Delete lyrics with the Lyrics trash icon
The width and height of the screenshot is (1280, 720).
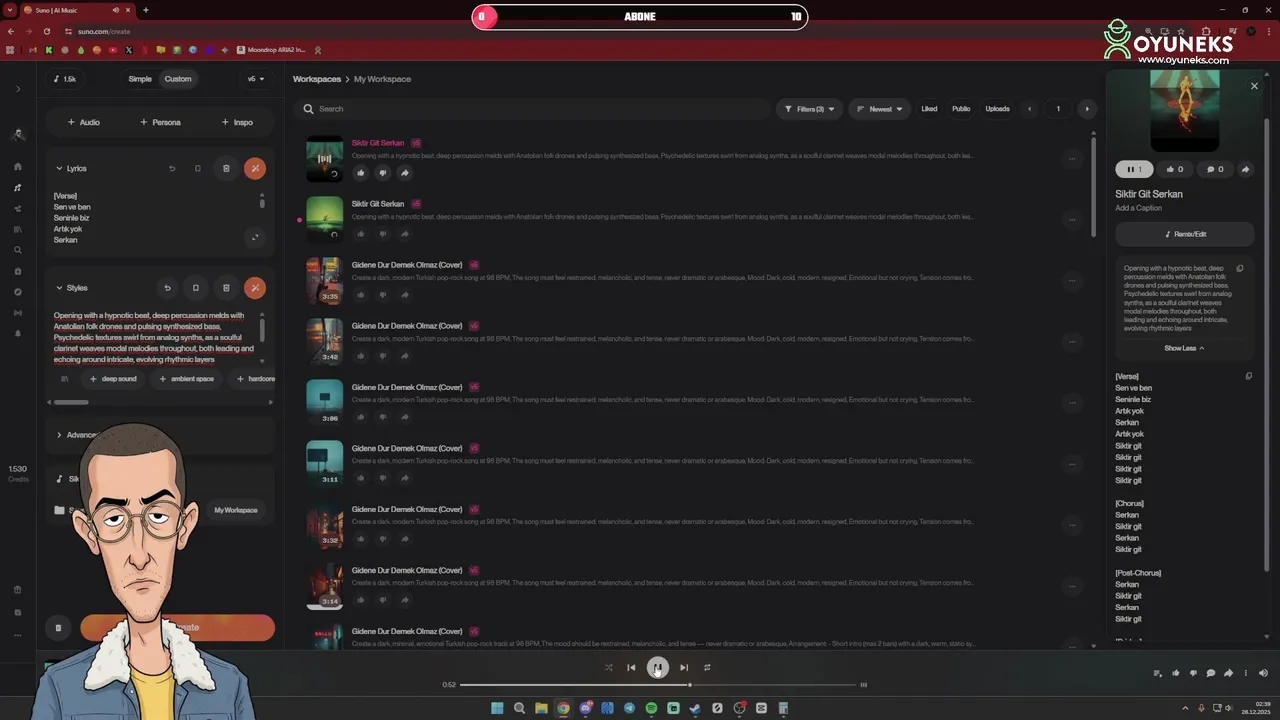226,169
